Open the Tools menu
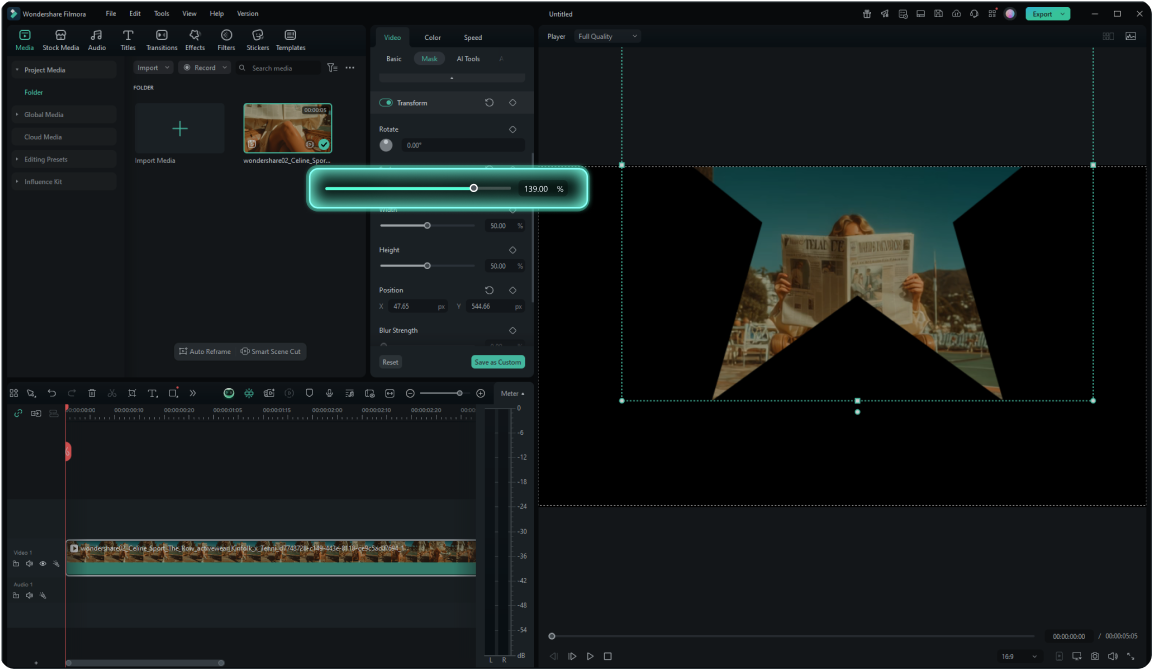Screen dimensions: 1152x669 click(162, 14)
